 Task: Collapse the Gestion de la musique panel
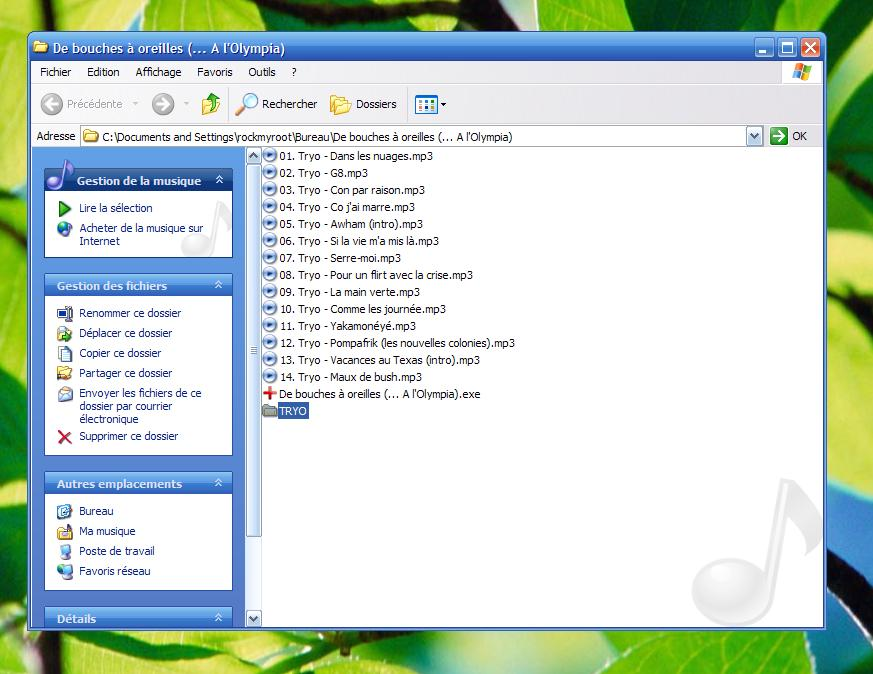[x=219, y=181]
